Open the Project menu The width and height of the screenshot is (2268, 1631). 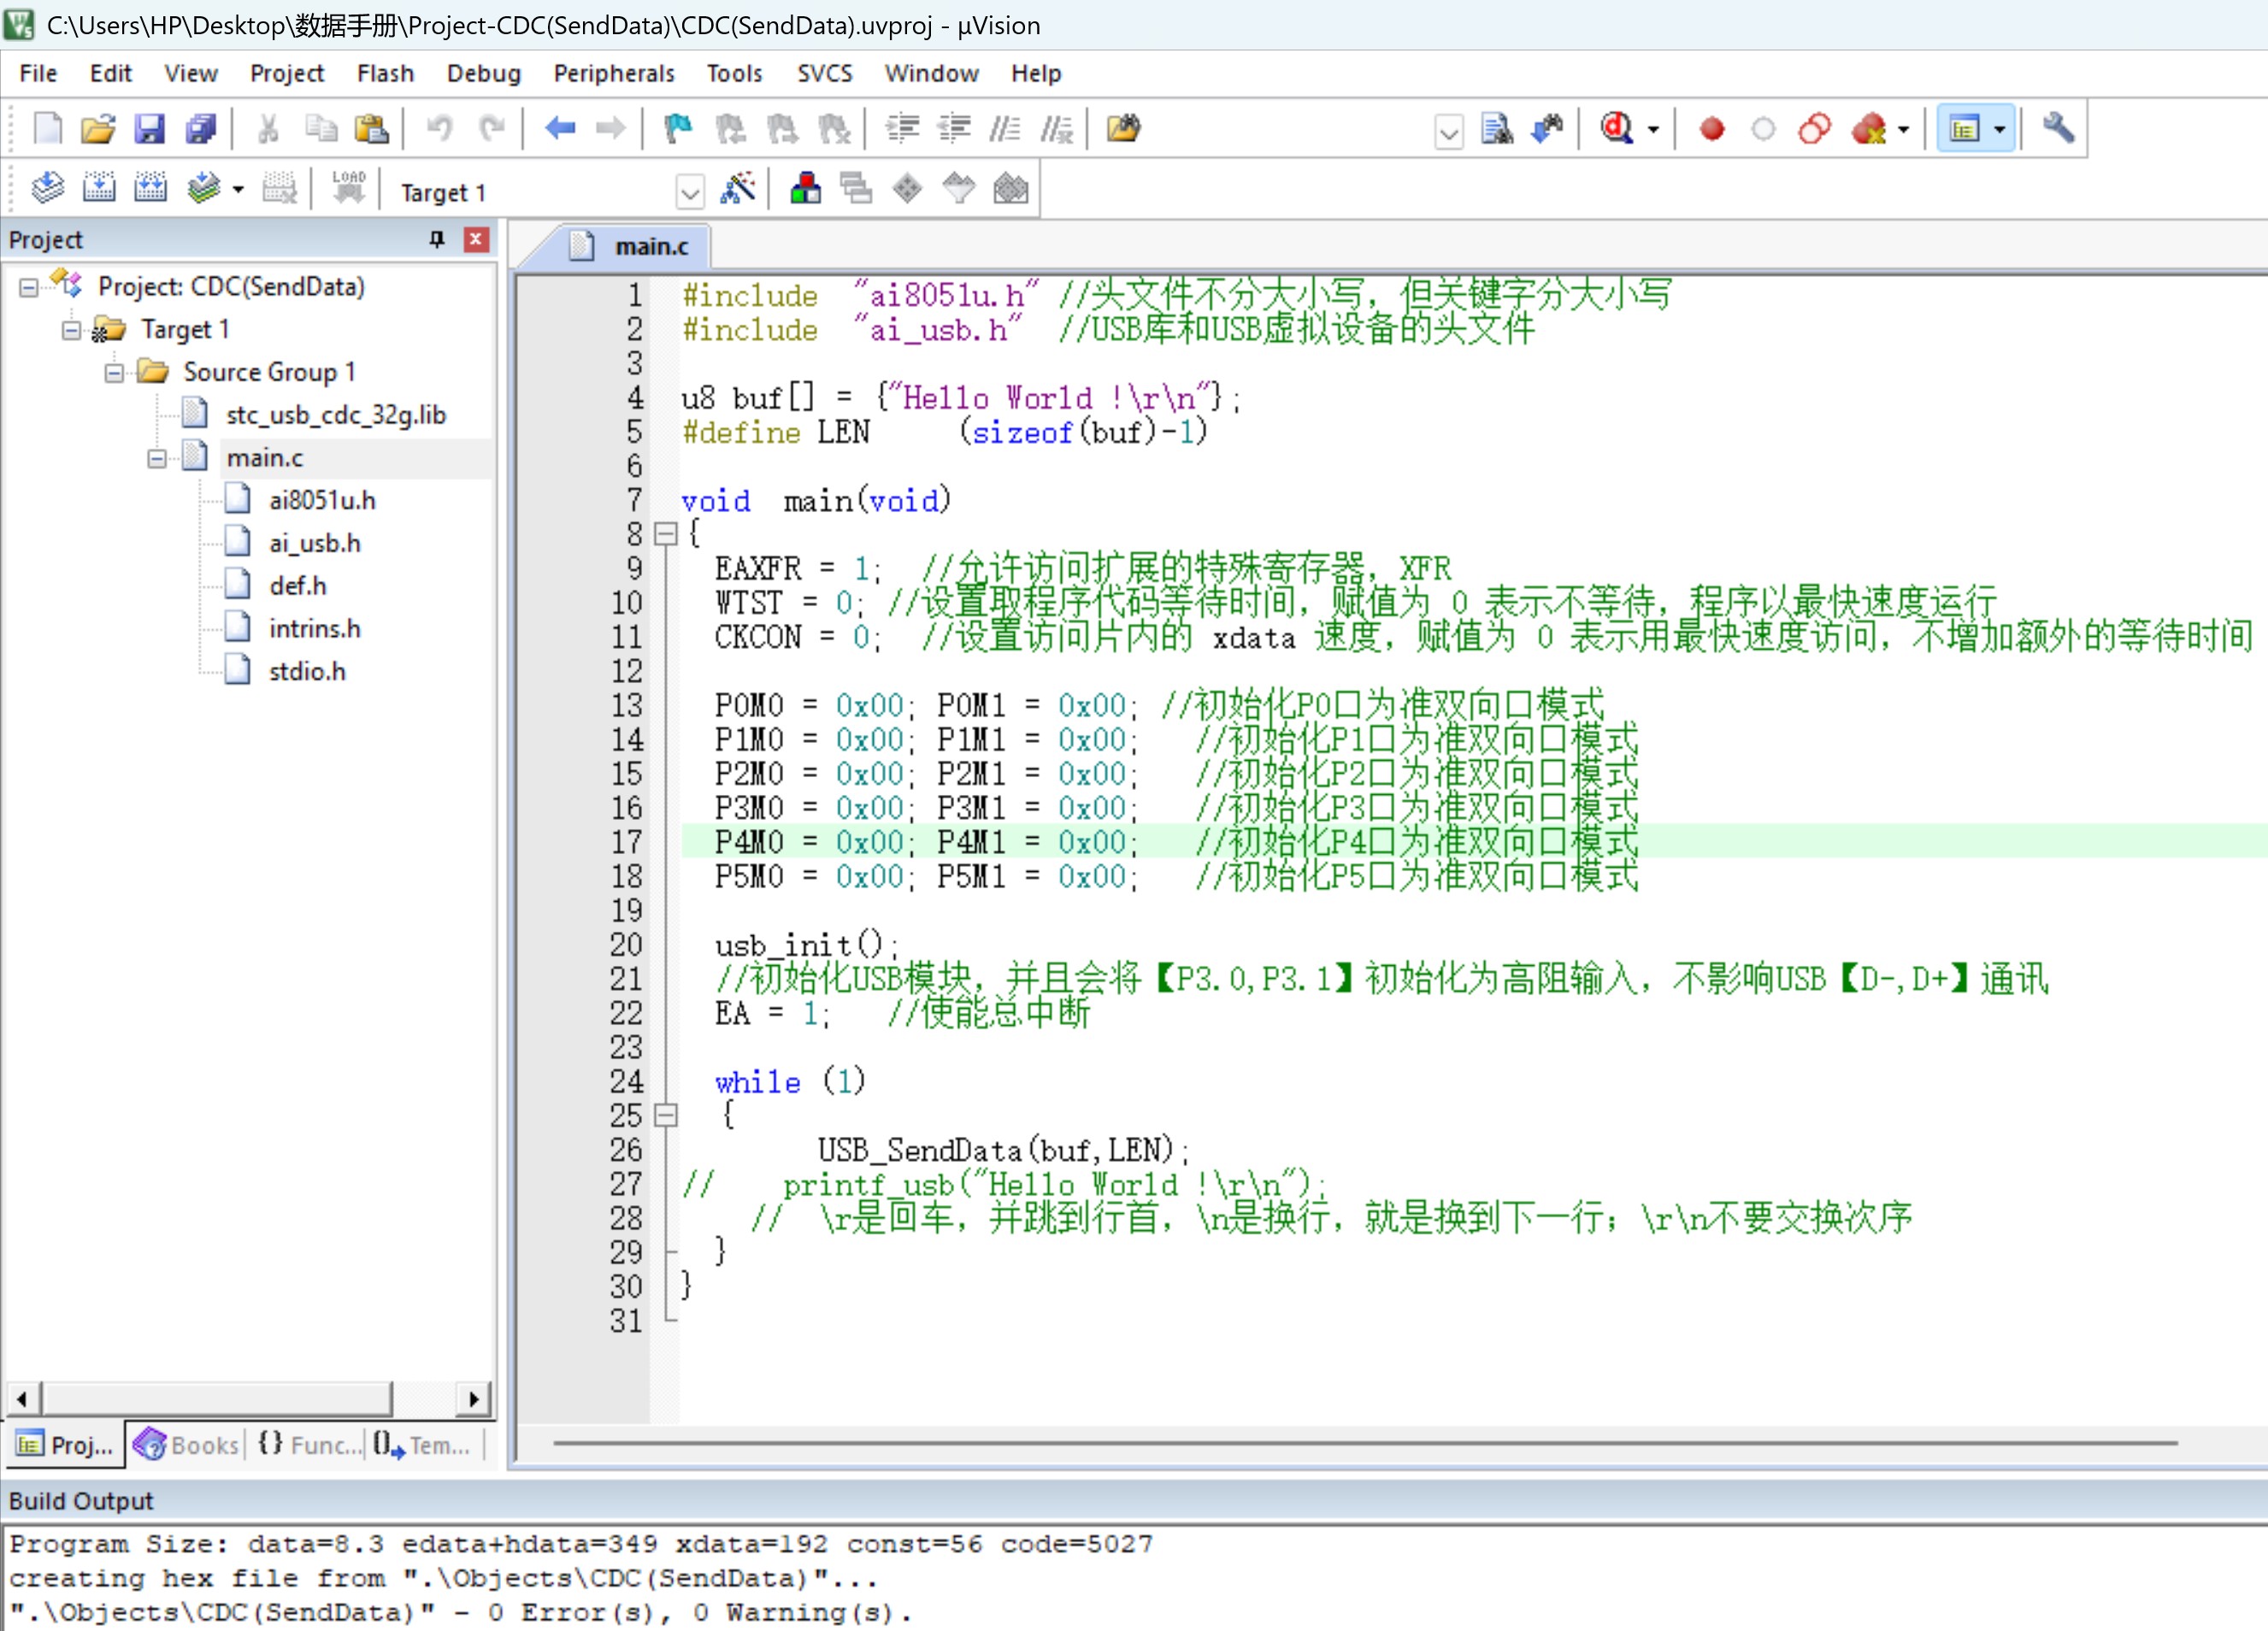[x=287, y=74]
